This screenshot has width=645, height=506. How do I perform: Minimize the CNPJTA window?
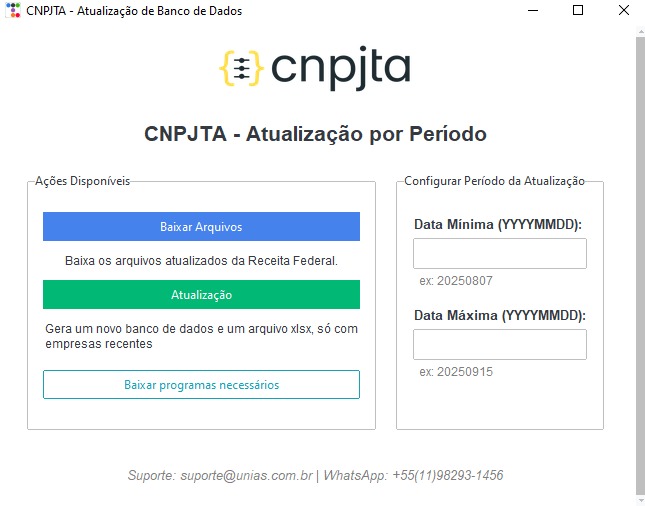click(x=532, y=11)
